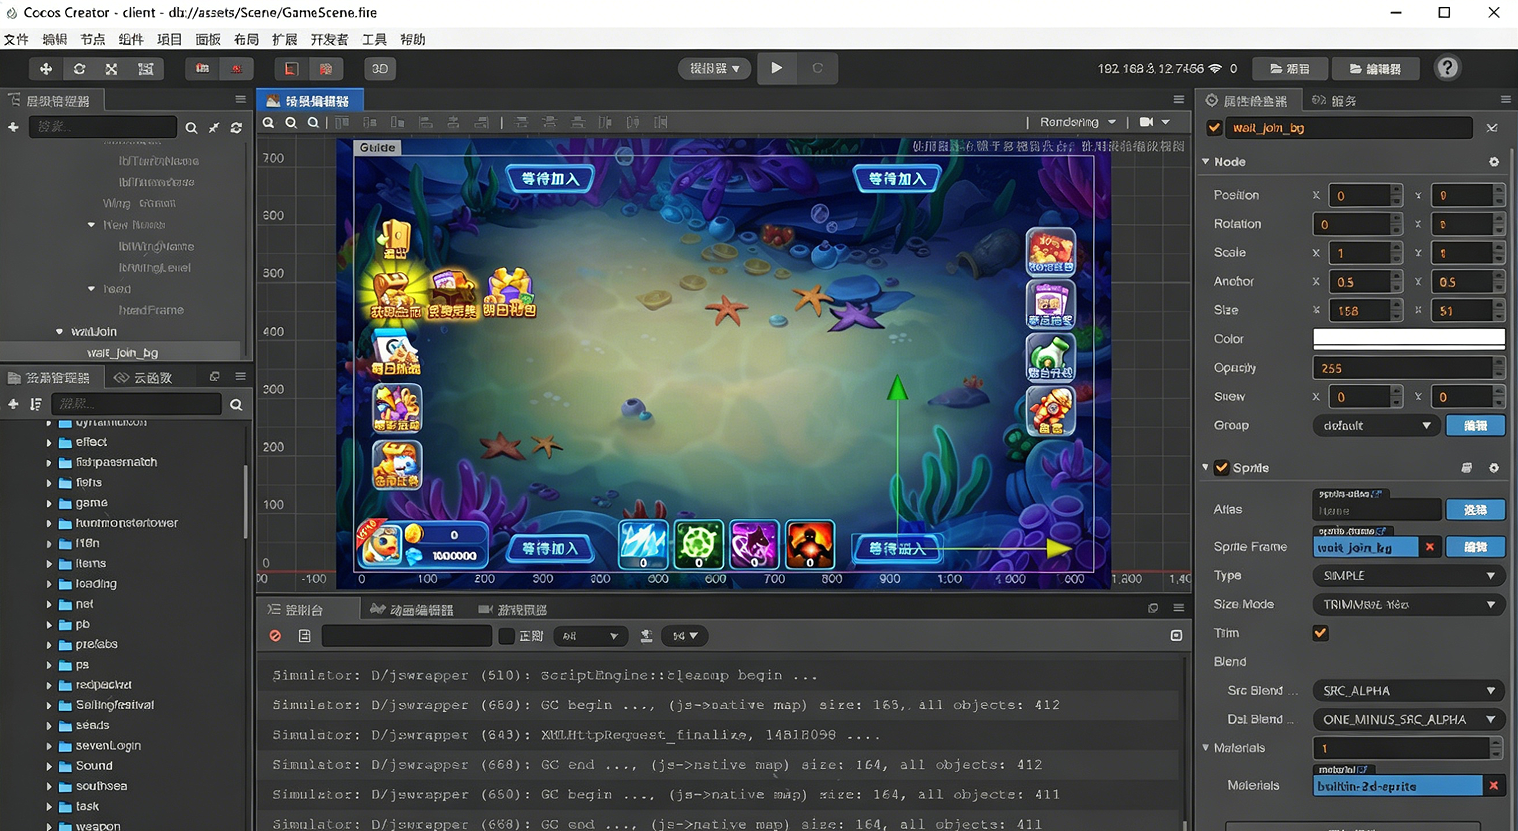
Task: Click the white Color swatch
Action: coord(1407,339)
